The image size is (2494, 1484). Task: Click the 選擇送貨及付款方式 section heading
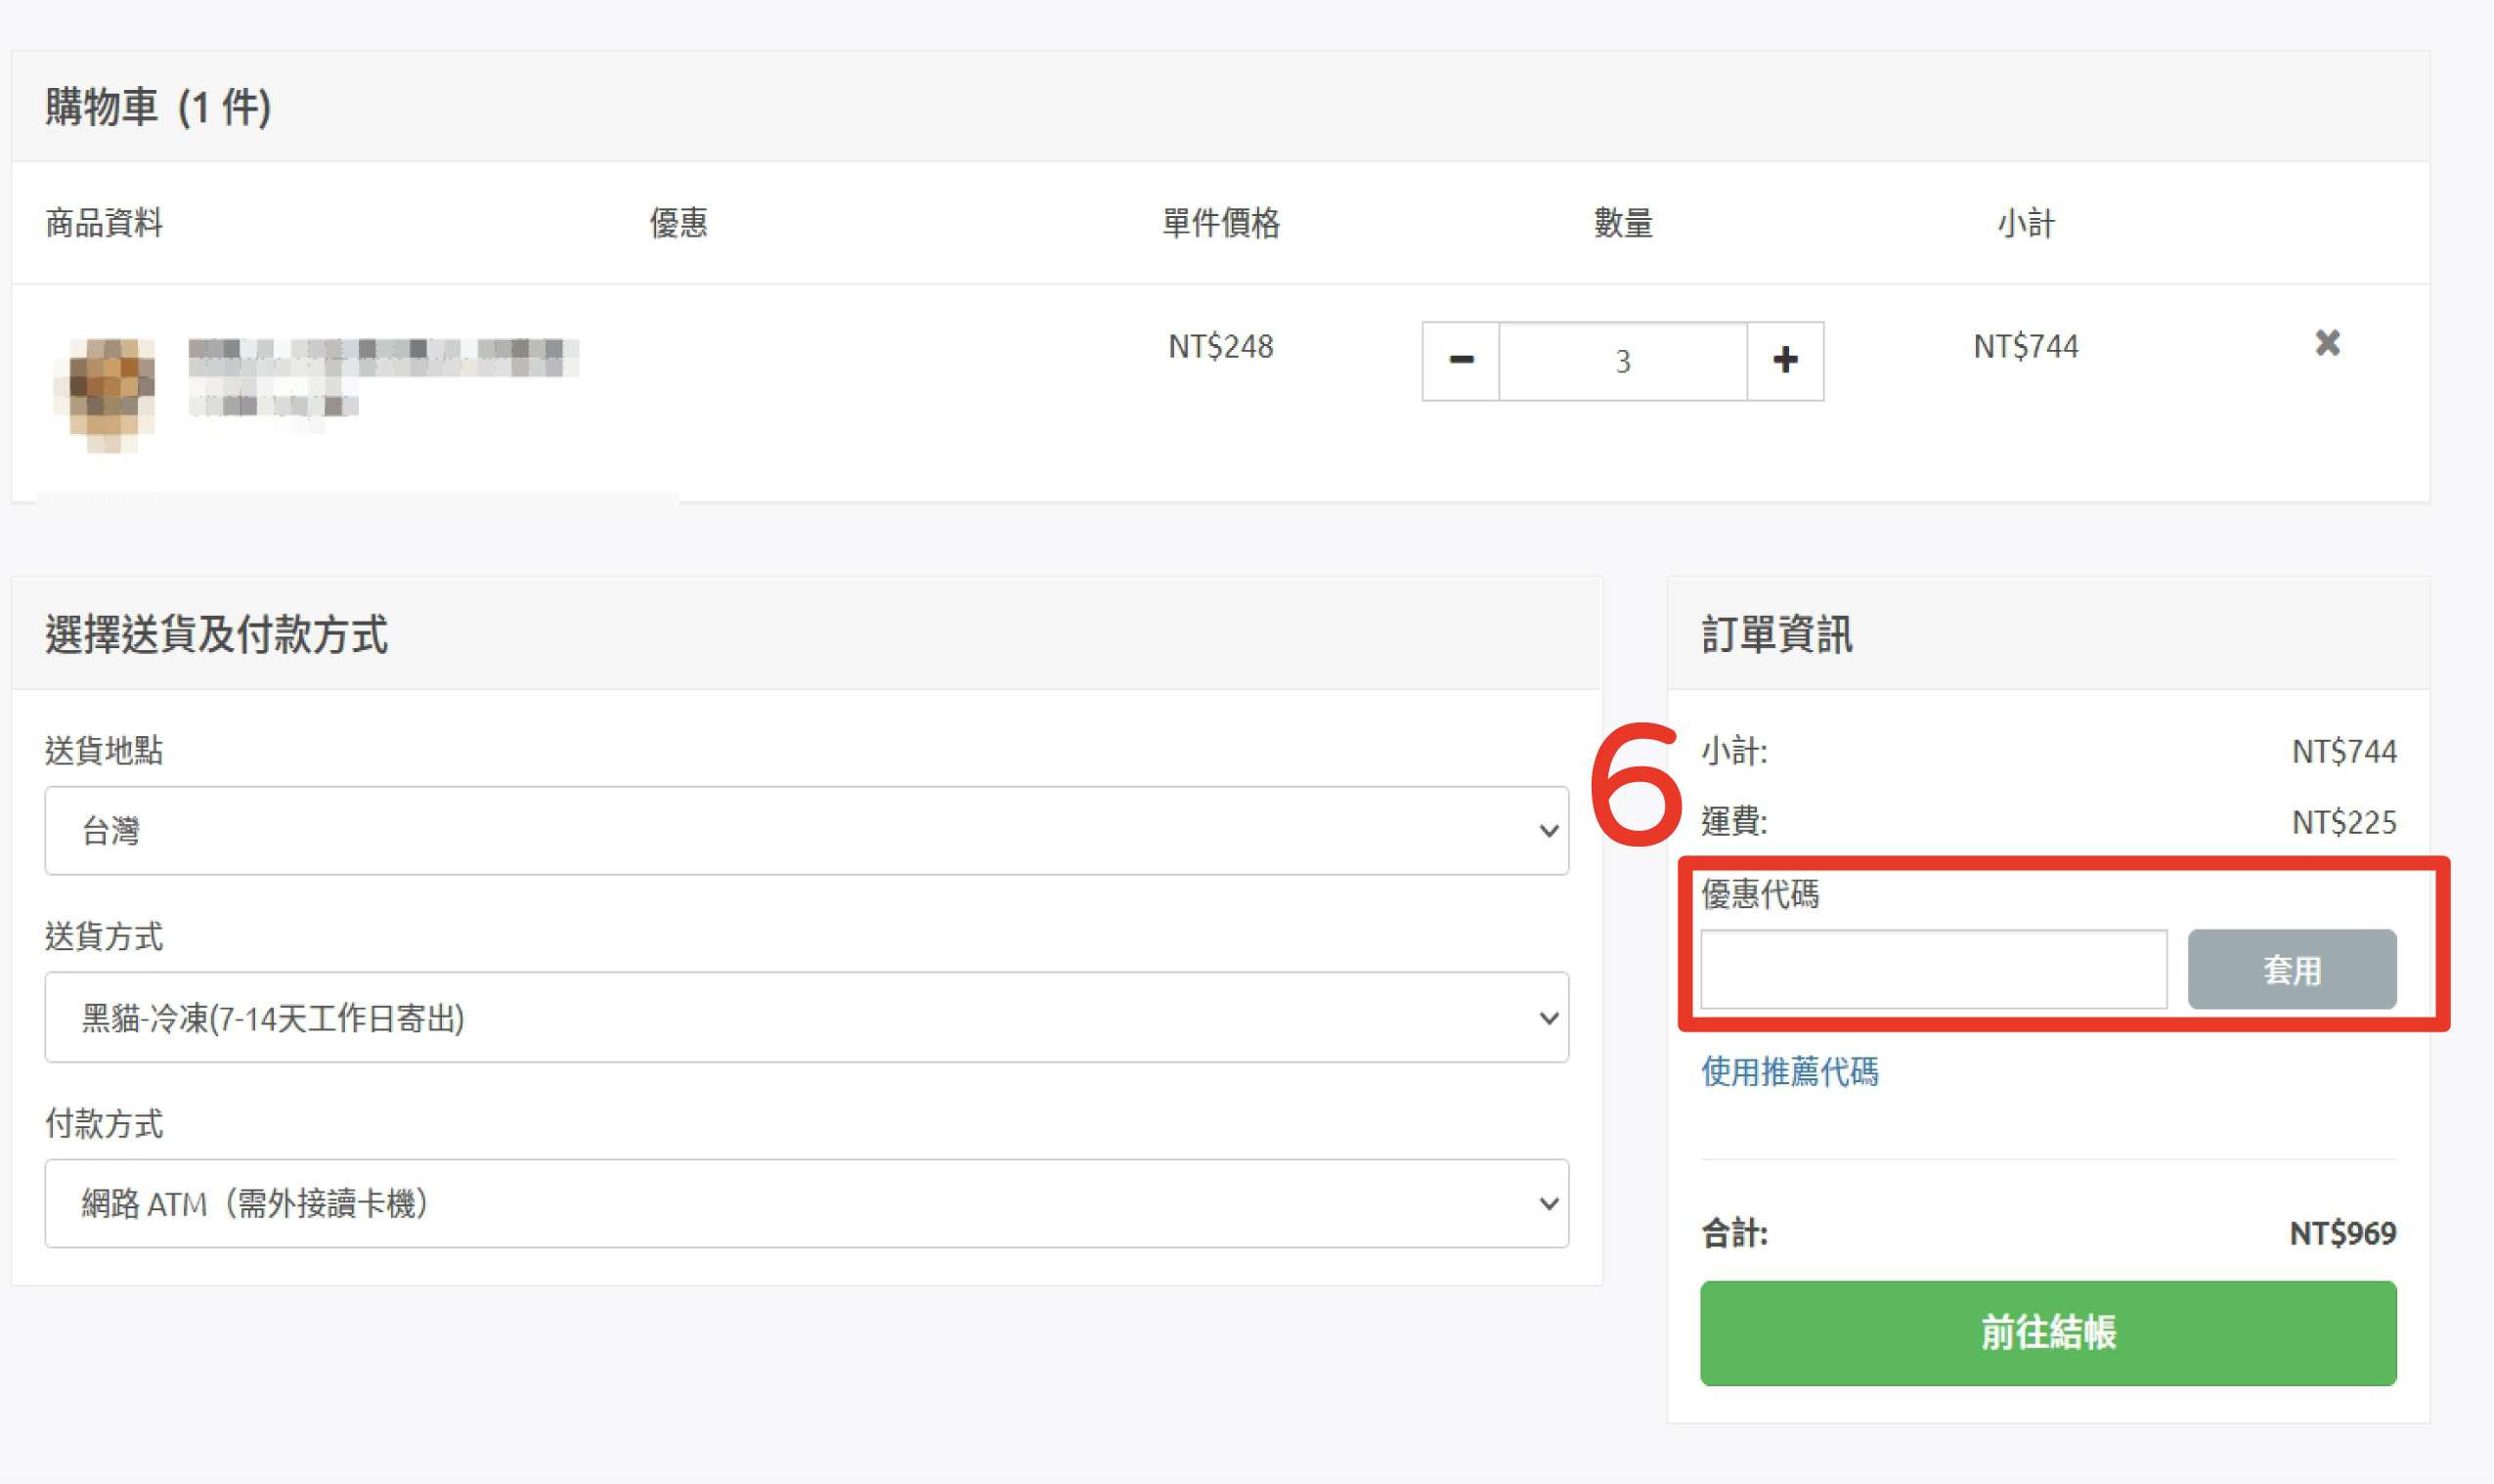(x=216, y=635)
